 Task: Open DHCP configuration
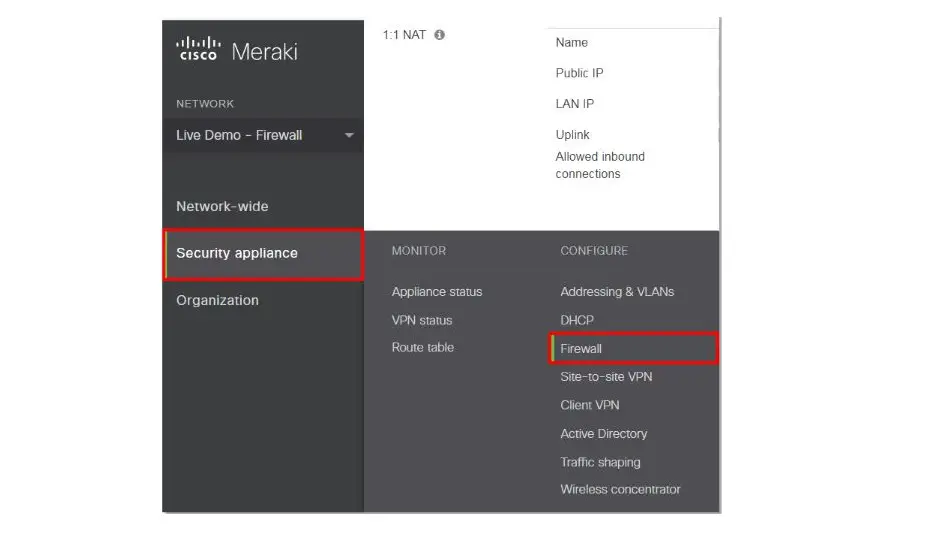coord(576,320)
